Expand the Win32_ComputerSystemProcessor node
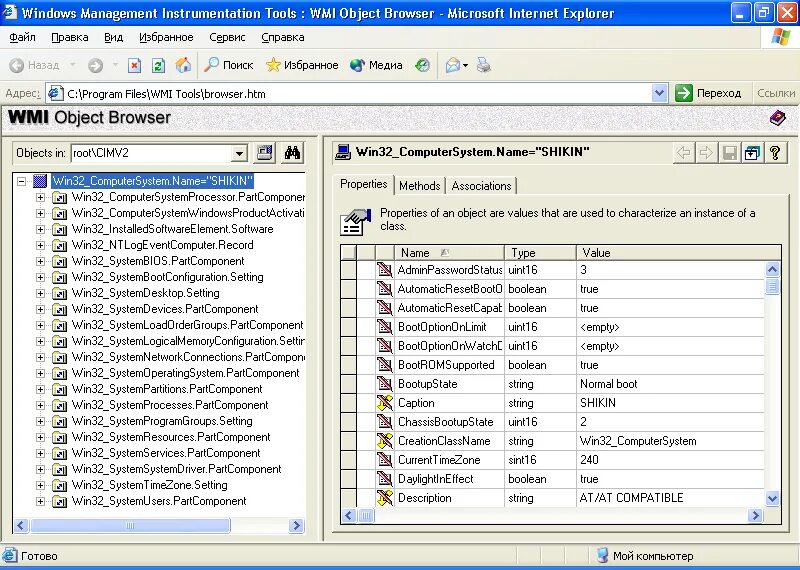The height and width of the screenshot is (570, 800). [x=40, y=197]
